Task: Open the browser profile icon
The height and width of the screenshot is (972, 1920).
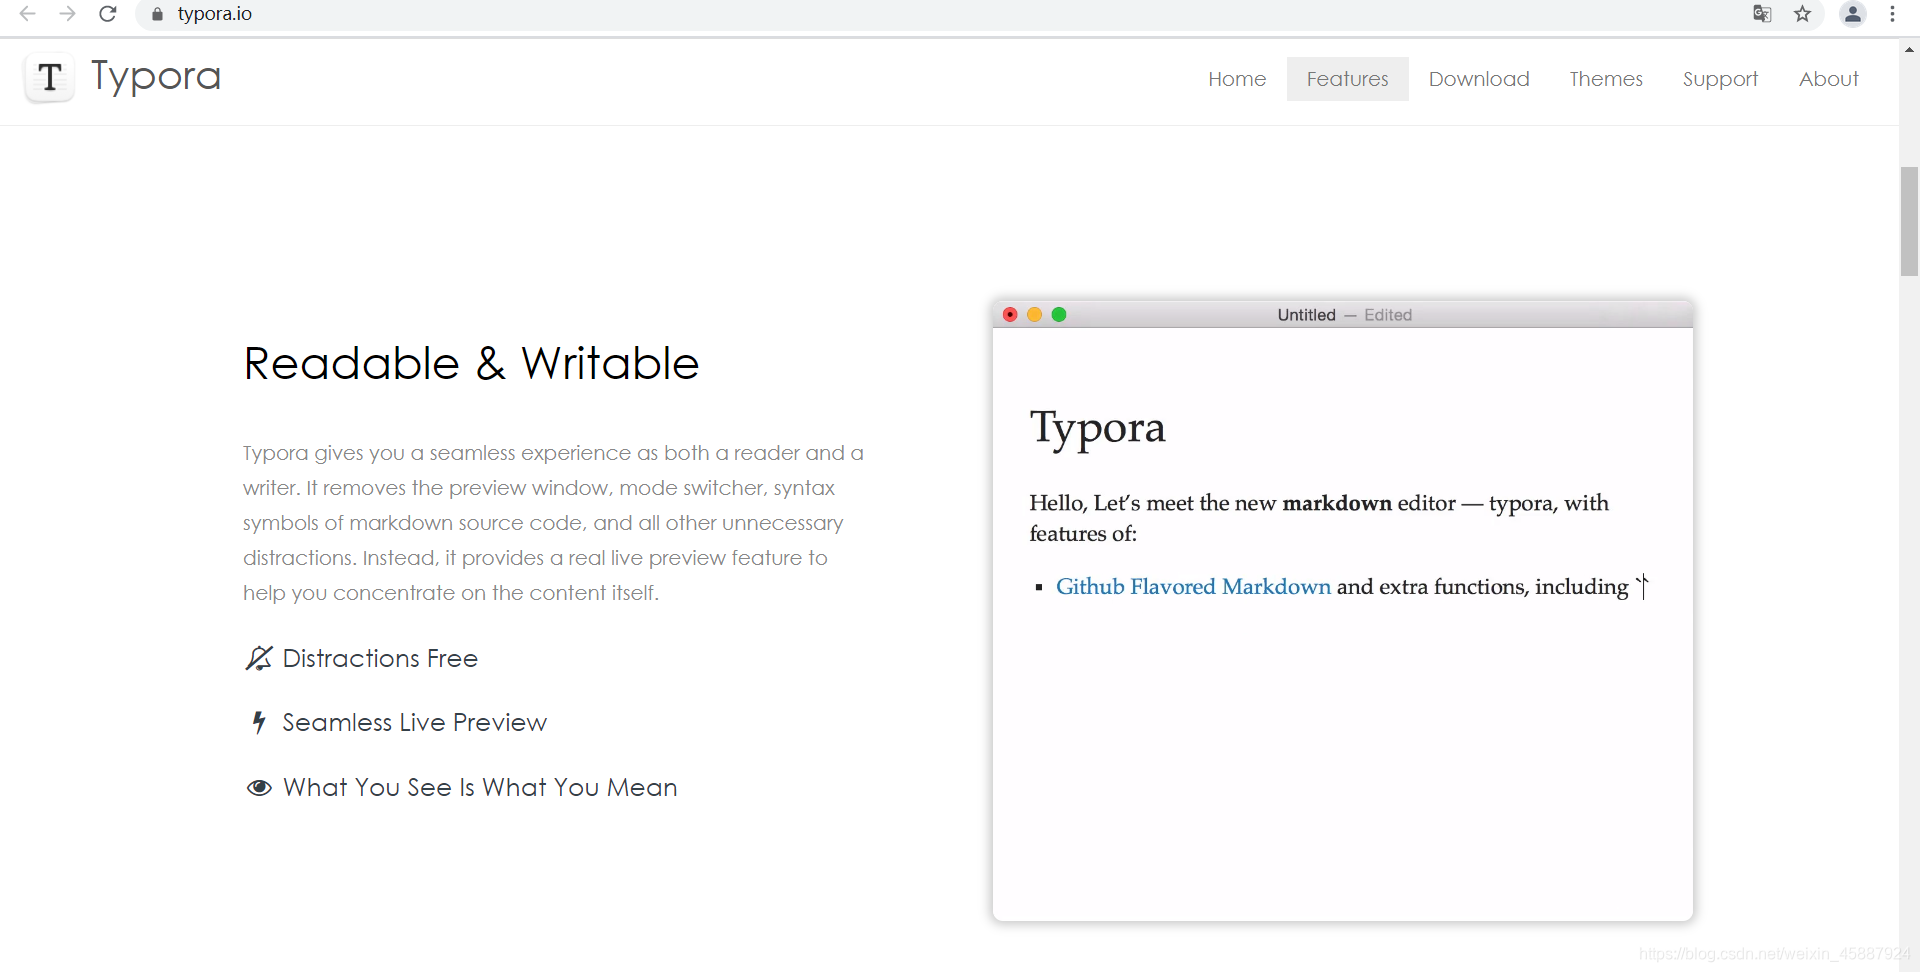Action: [1853, 14]
